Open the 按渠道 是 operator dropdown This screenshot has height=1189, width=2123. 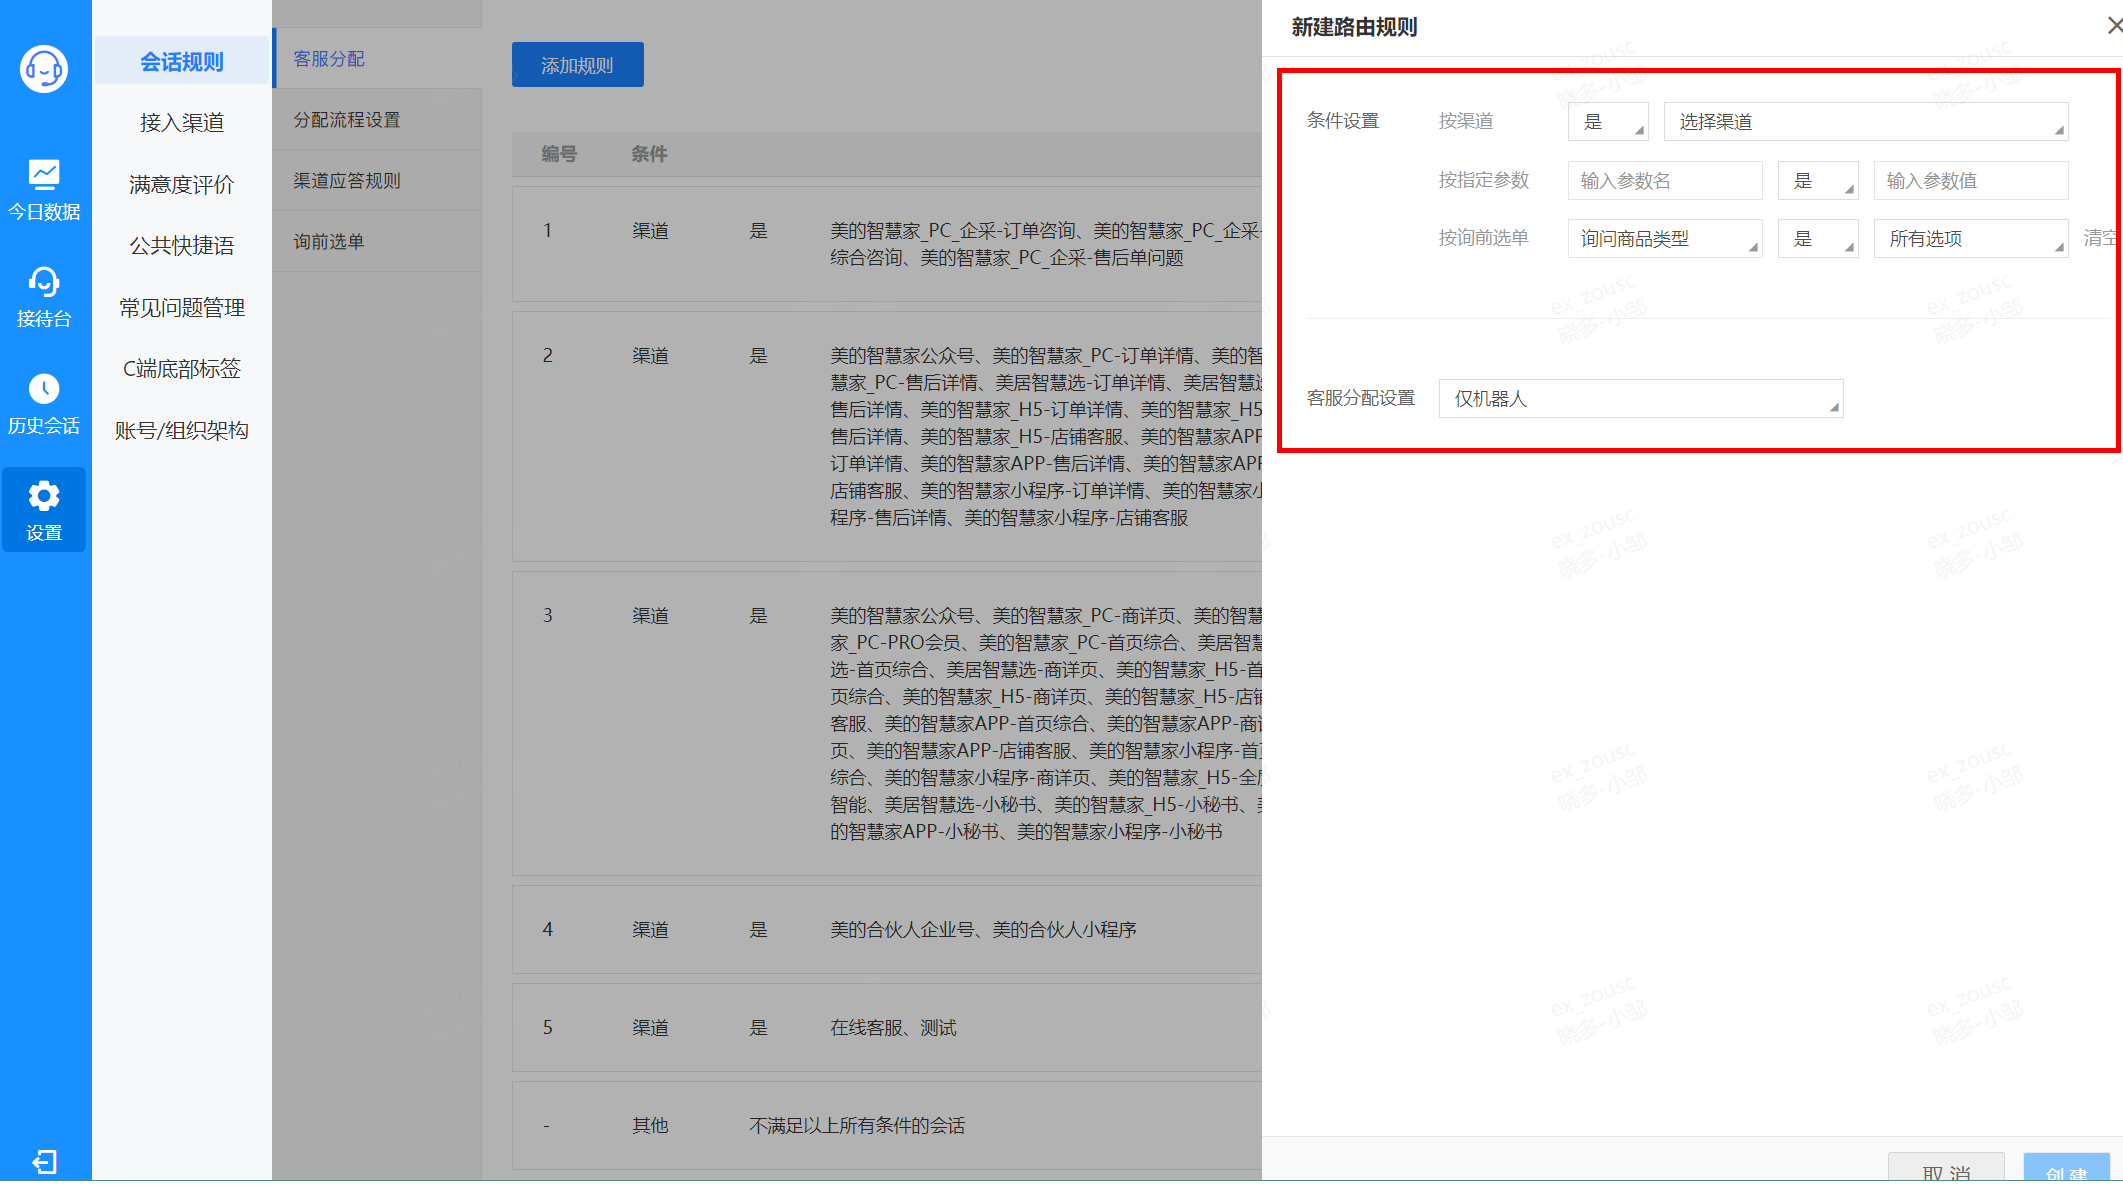[1608, 122]
